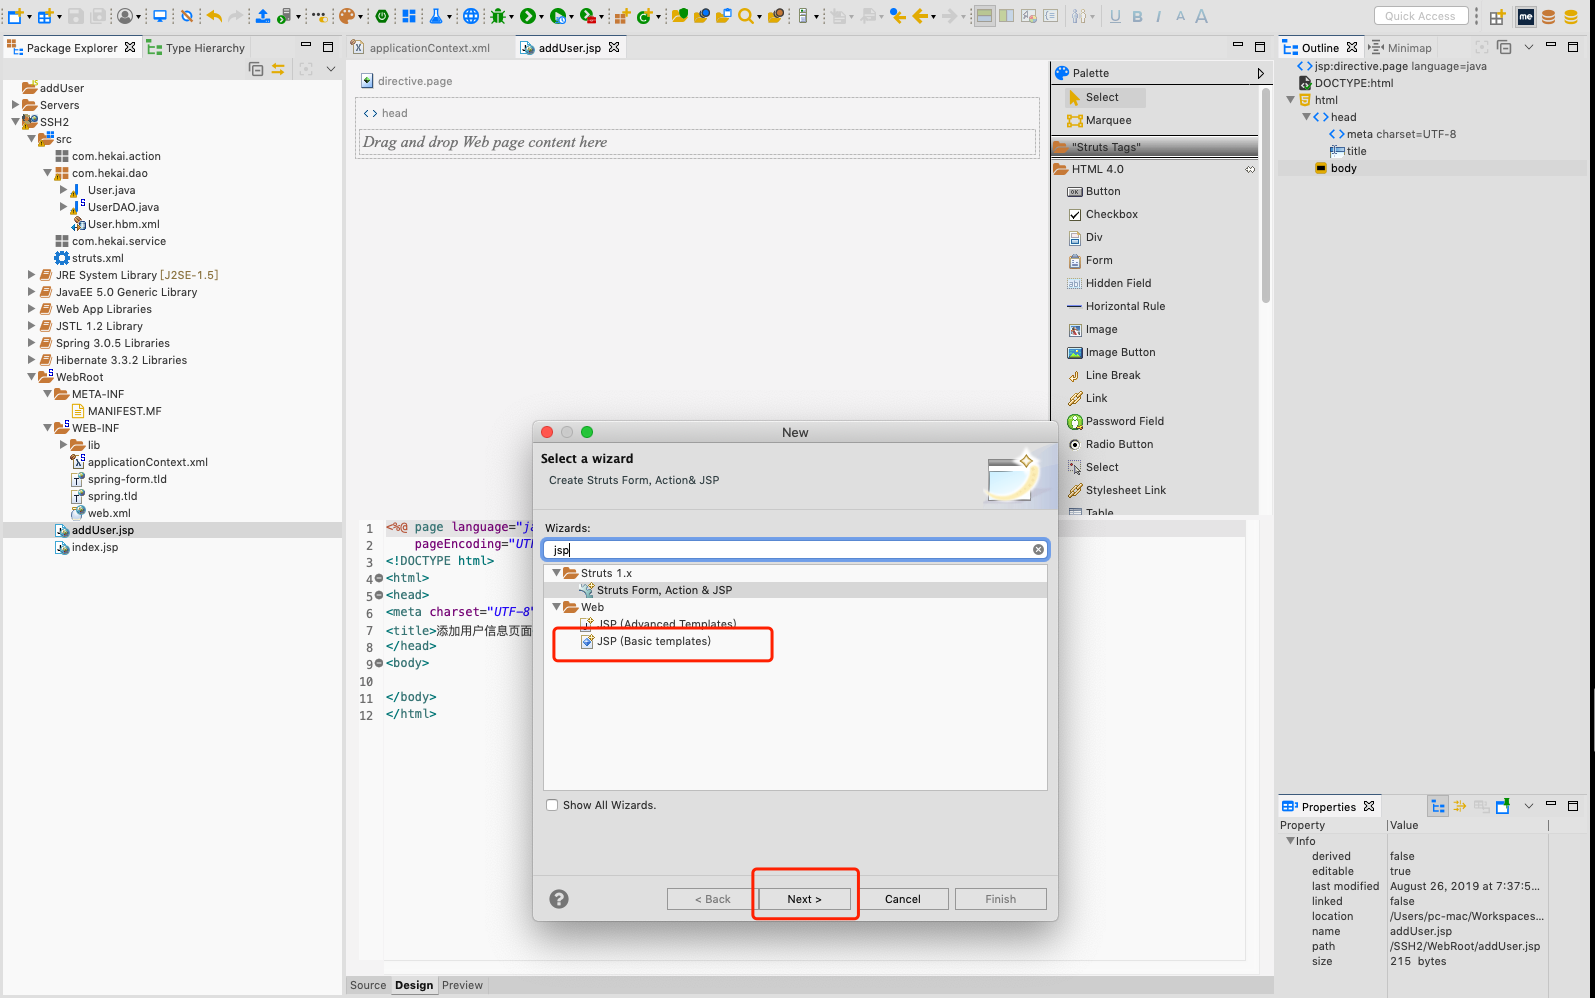Toggle underline U formatting icon
1595x998 pixels.
point(1115,16)
